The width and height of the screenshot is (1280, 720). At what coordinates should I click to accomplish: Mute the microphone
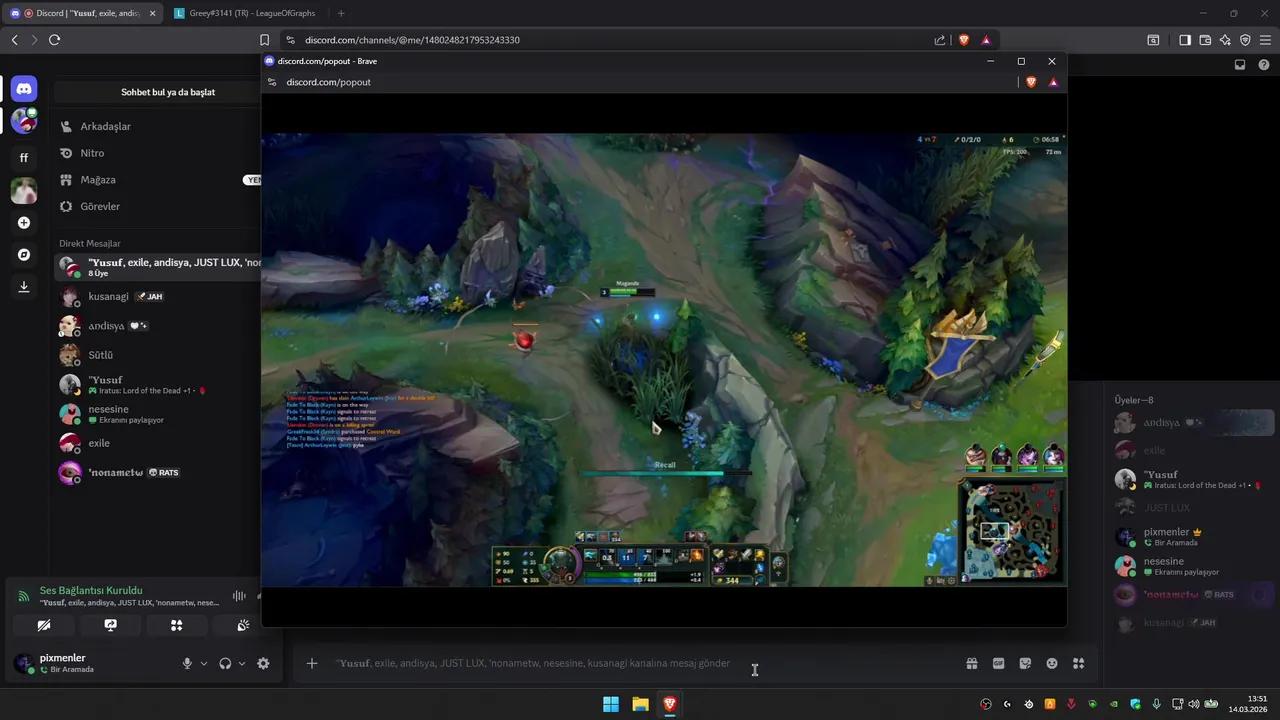point(187,663)
